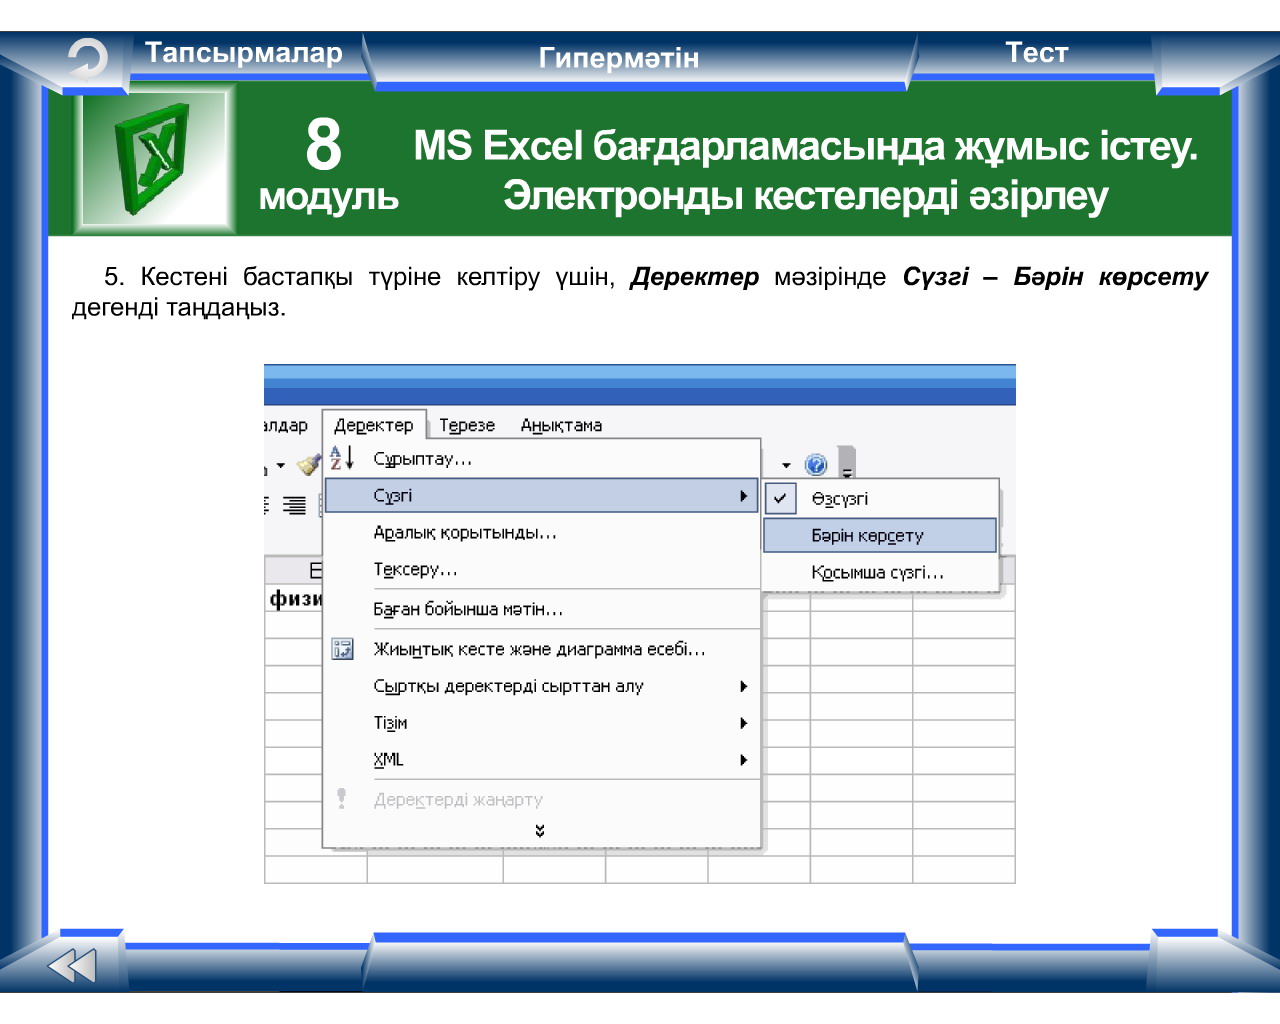This screenshot has height=1024, width=1280.
Task: Open the Терезе menu
Action: [x=467, y=425]
